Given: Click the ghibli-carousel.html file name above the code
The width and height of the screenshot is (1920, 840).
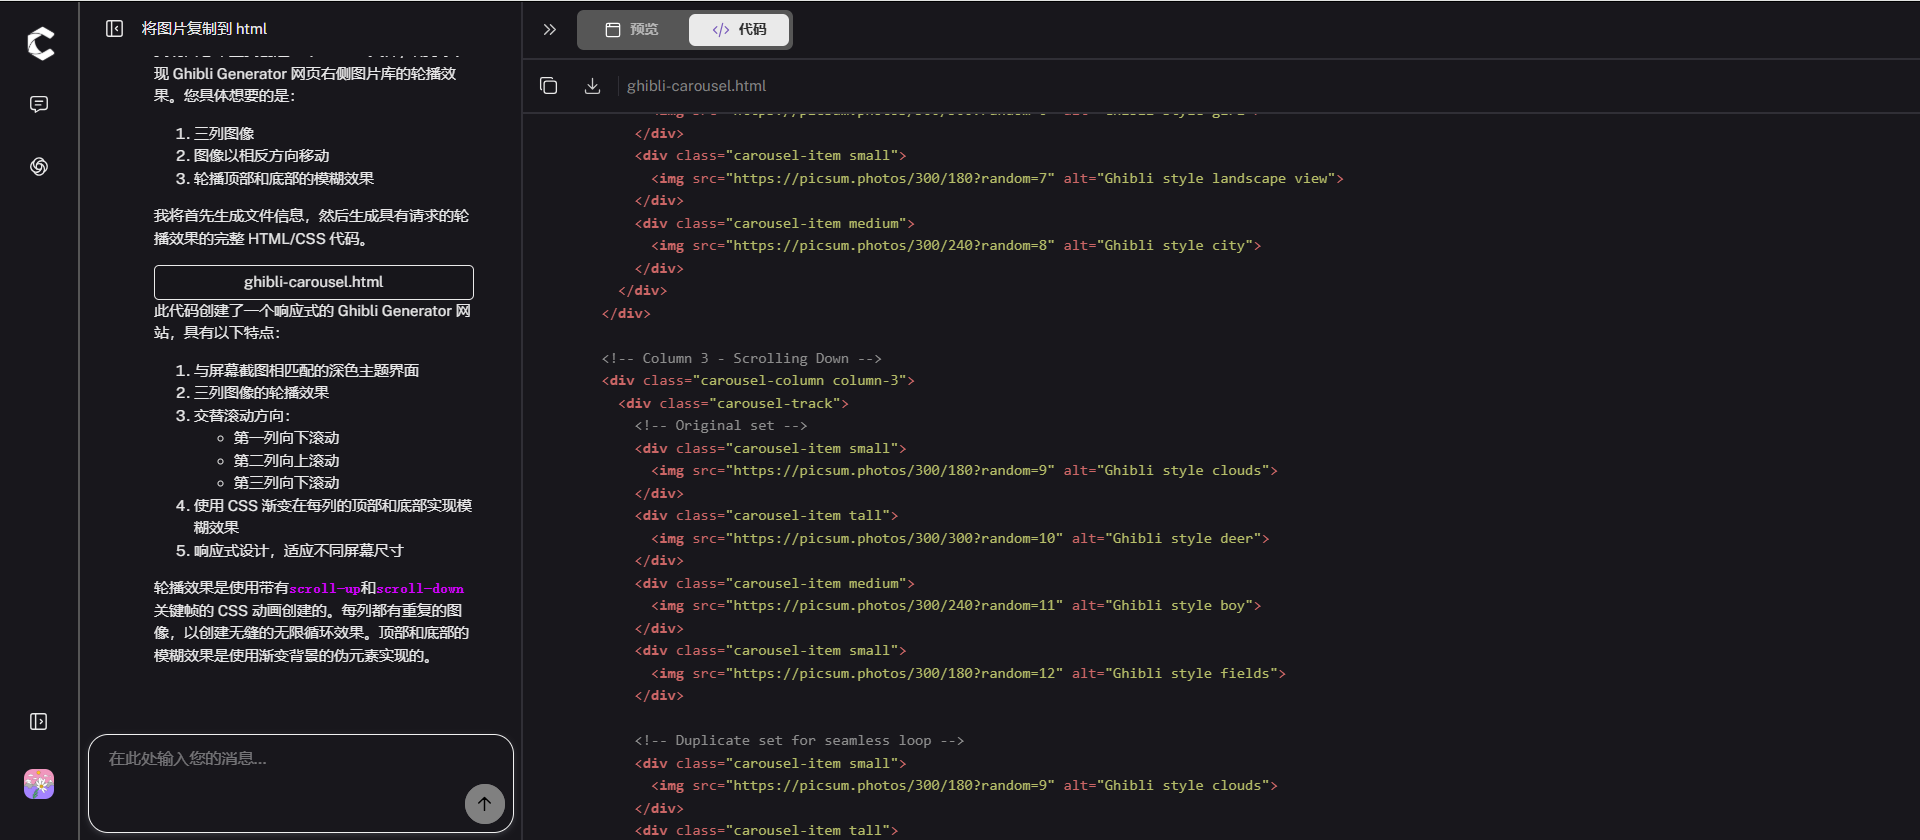Looking at the screenshot, I should [x=696, y=86].
